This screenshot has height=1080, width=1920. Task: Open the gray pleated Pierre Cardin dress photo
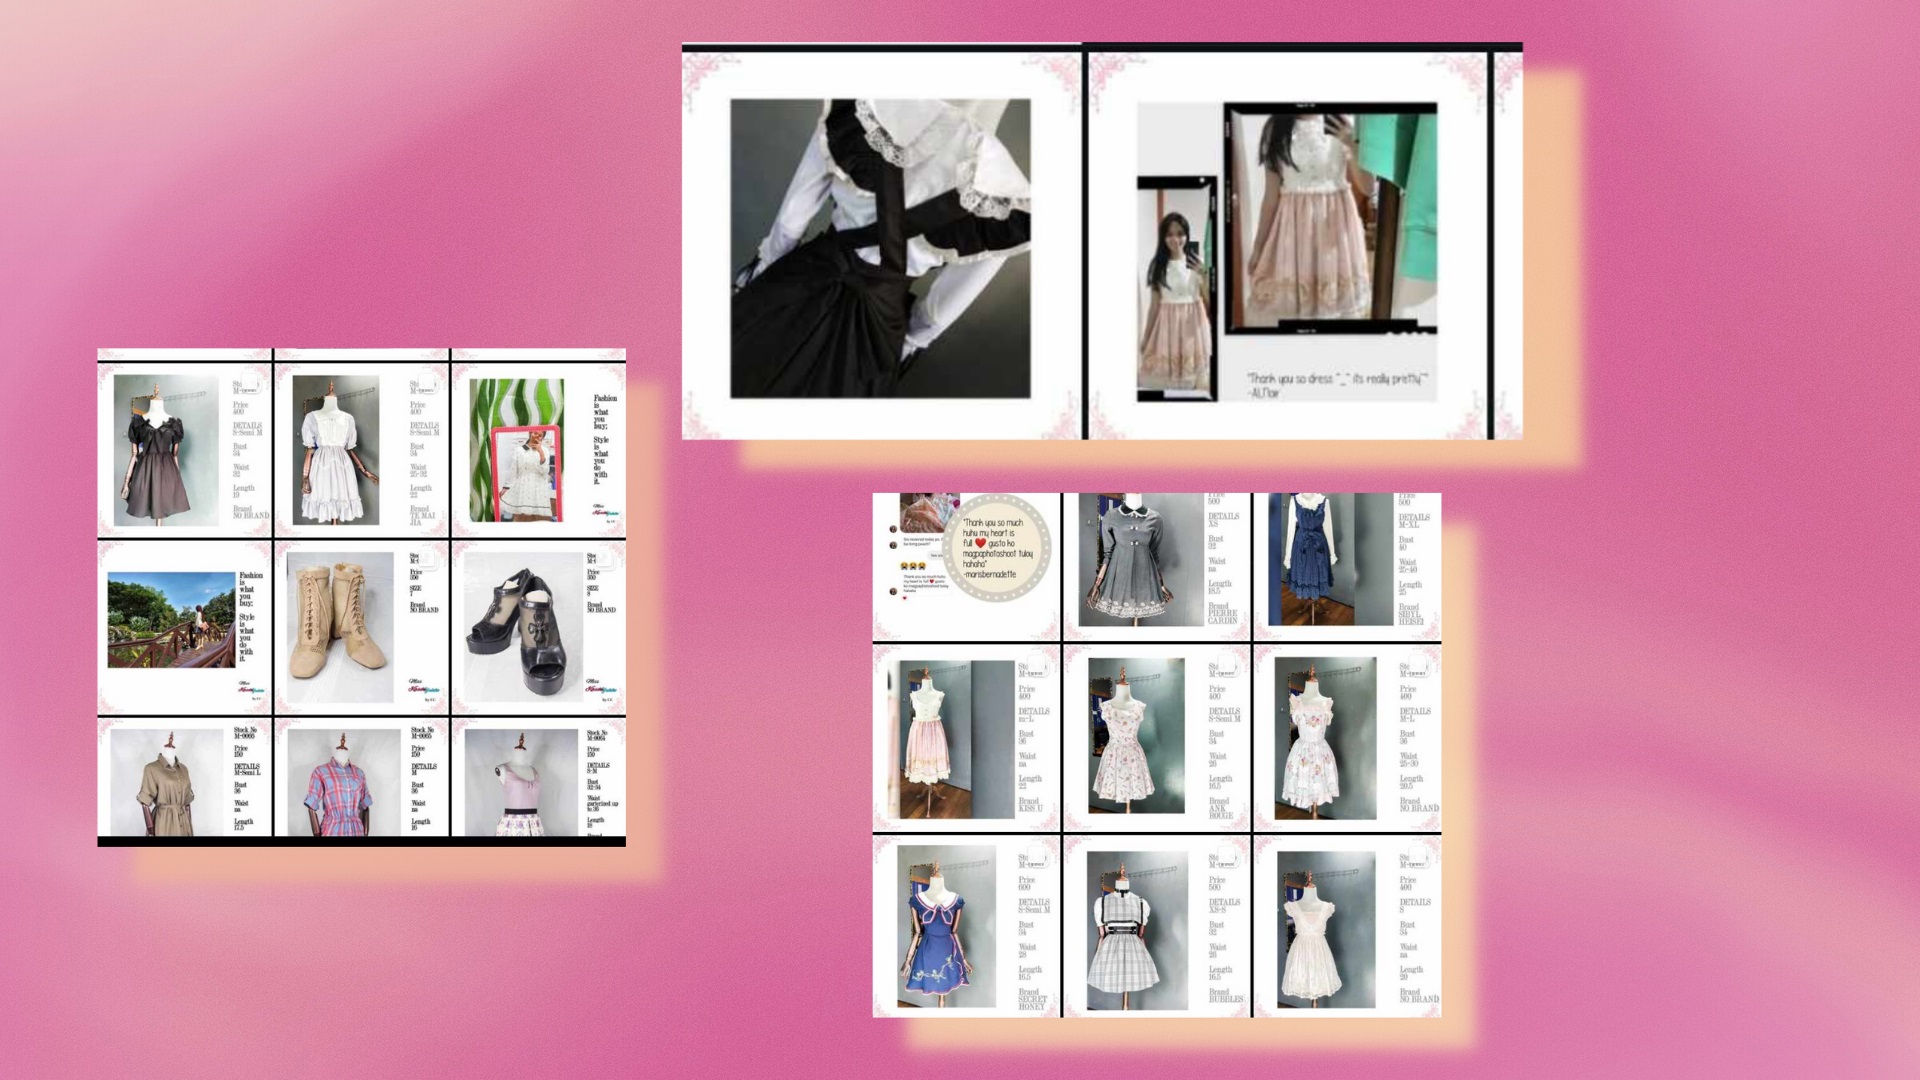pos(1140,560)
